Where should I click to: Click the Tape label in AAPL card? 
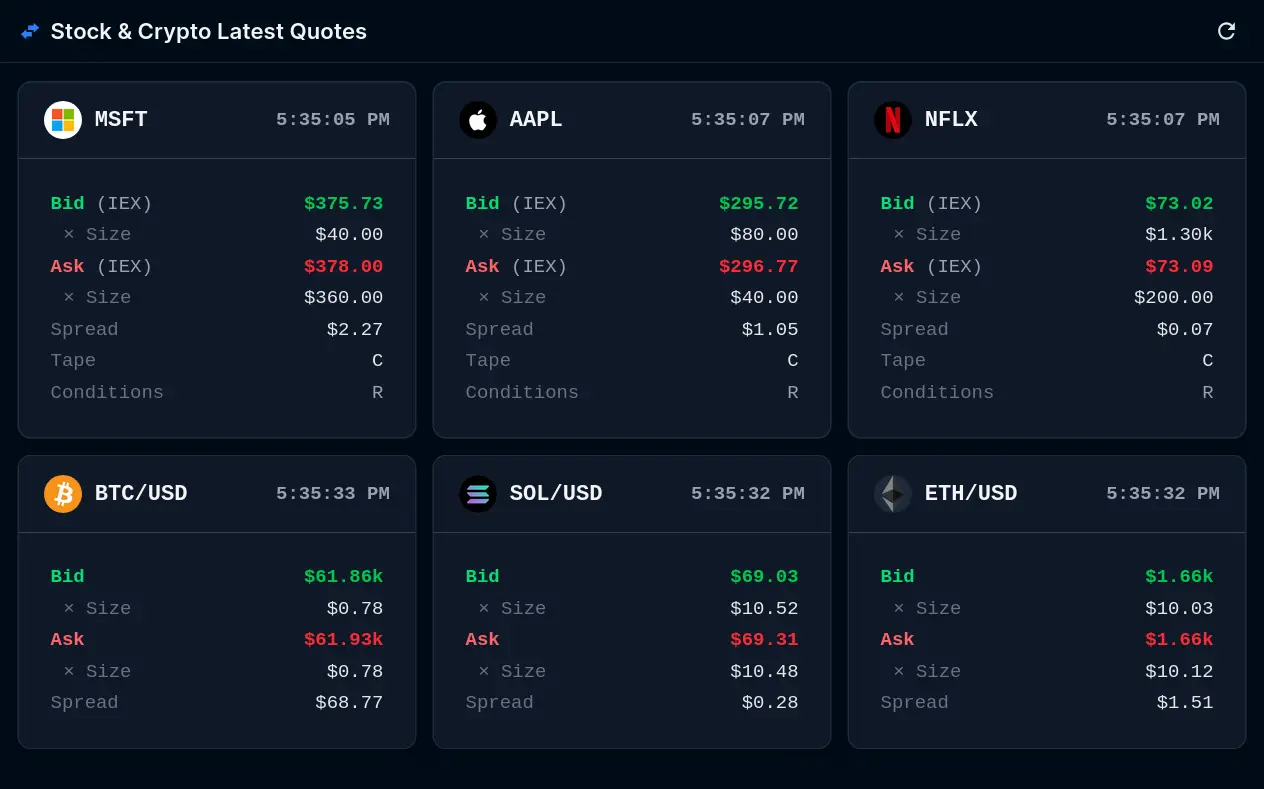tap(488, 361)
